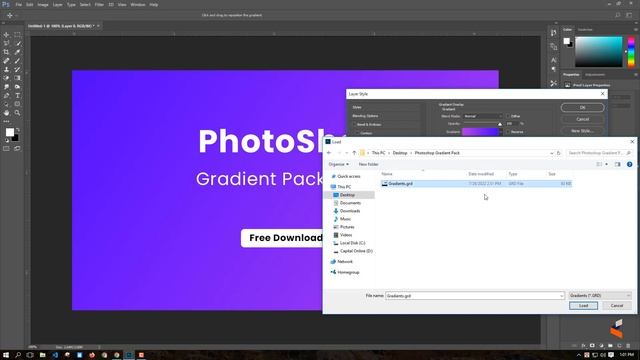Expand the File name history dropdown

561,296
